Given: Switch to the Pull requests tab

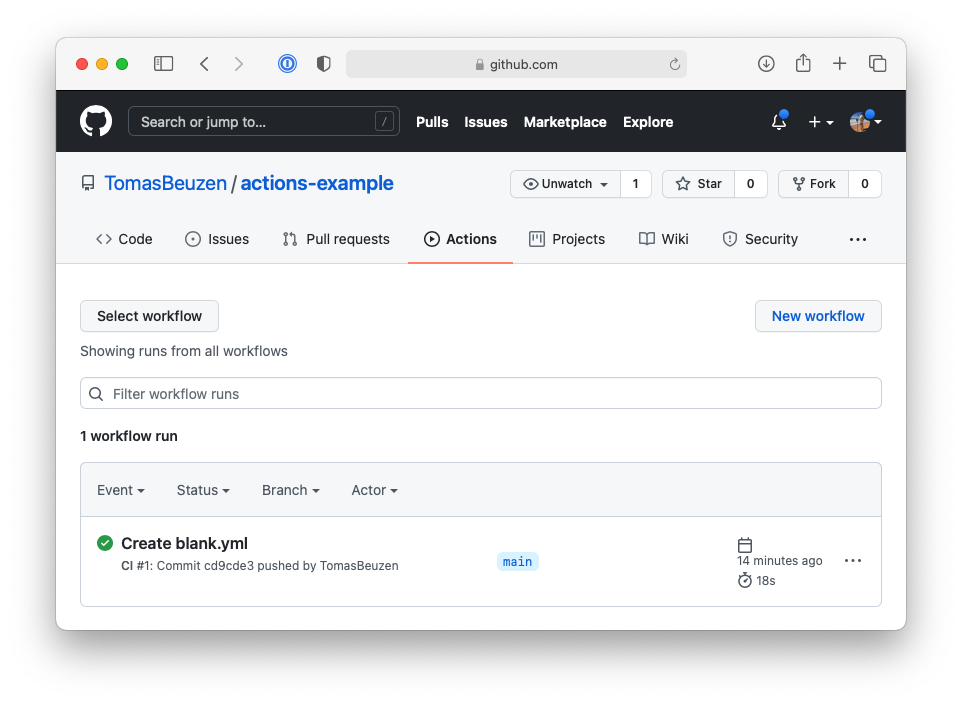Looking at the screenshot, I should click(x=336, y=239).
